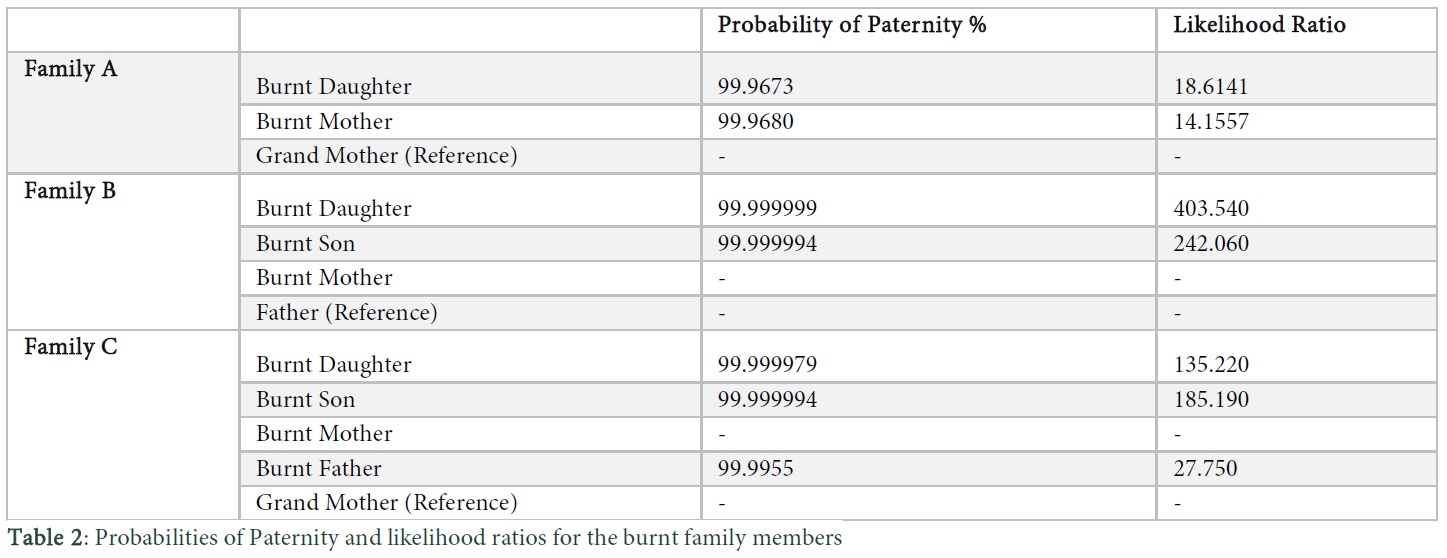This screenshot has width=1447, height=558.
Task: Click the 27.750 likelihood ratio cell
Action: click(1205, 469)
